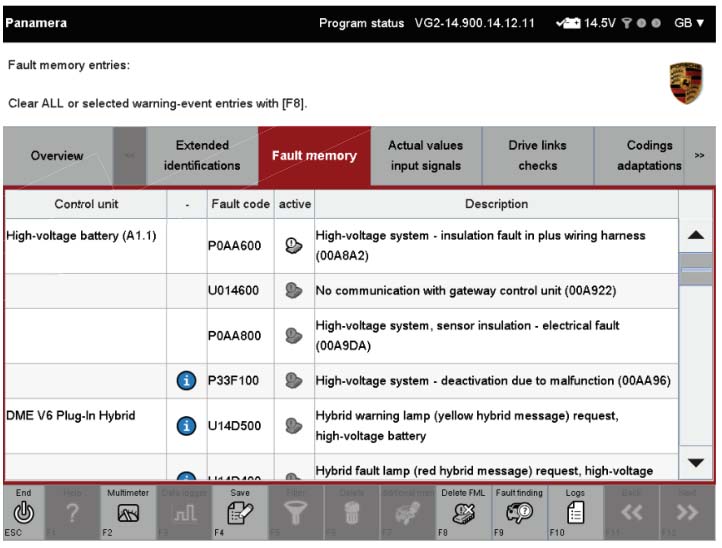The width and height of the screenshot is (722, 548).
Task: Click the scroll up arrow of fault list
Action: pyautogui.click(x=696, y=235)
